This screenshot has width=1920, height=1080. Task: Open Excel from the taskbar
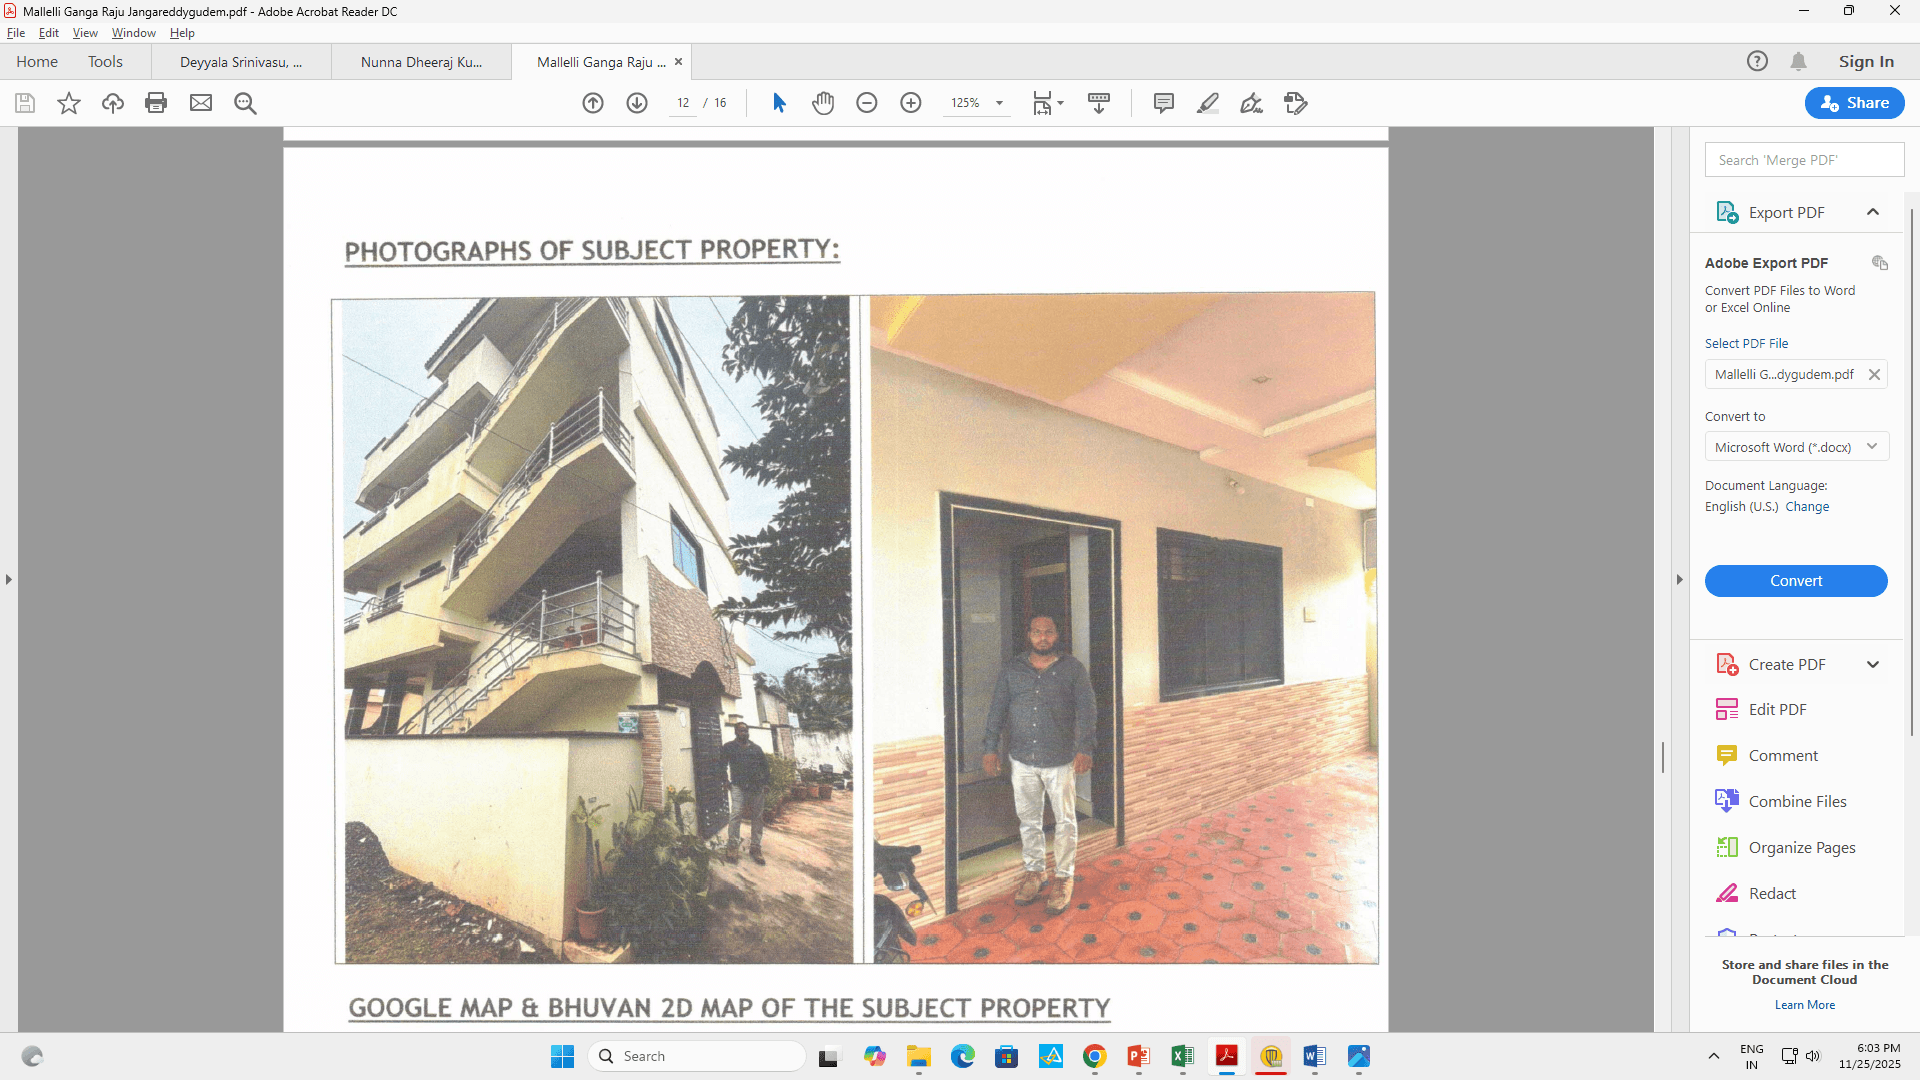coord(1183,1056)
